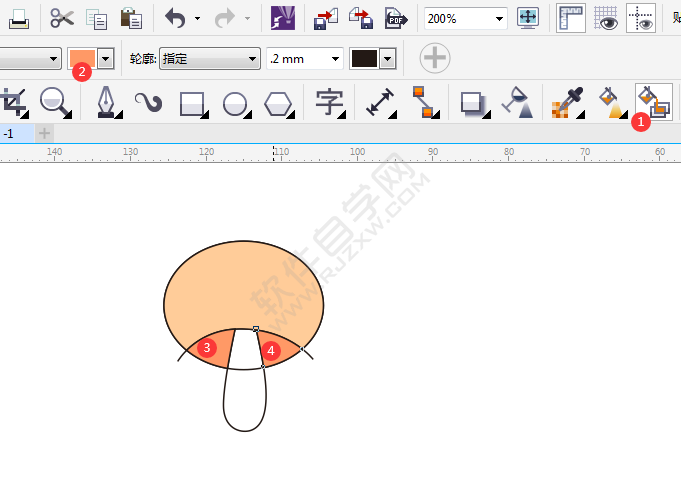Select the Zoom magnifier tool
The width and height of the screenshot is (681, 486).
pyautogui.click(x=53, y=102)
